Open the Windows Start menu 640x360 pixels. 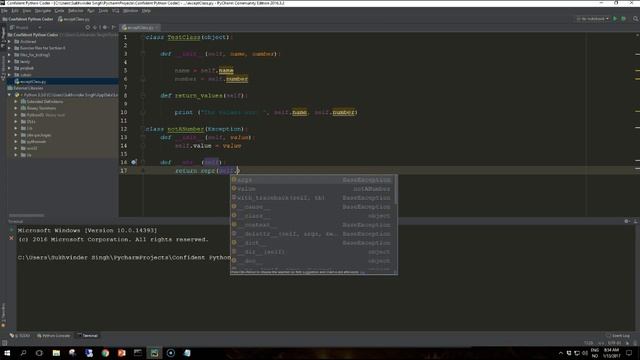(x=7, y=353)
